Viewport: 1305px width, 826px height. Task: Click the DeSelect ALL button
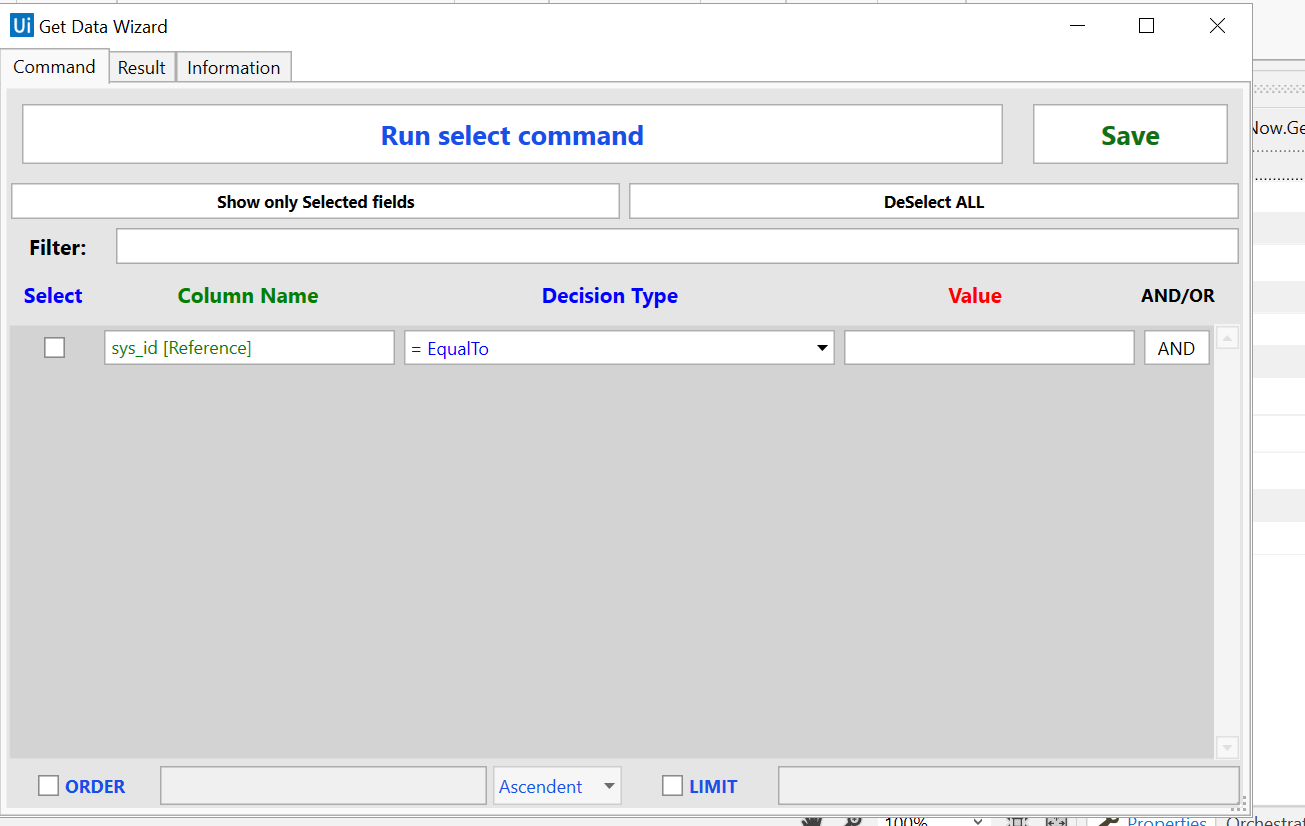pyautogui.click(x=934, y=201)
